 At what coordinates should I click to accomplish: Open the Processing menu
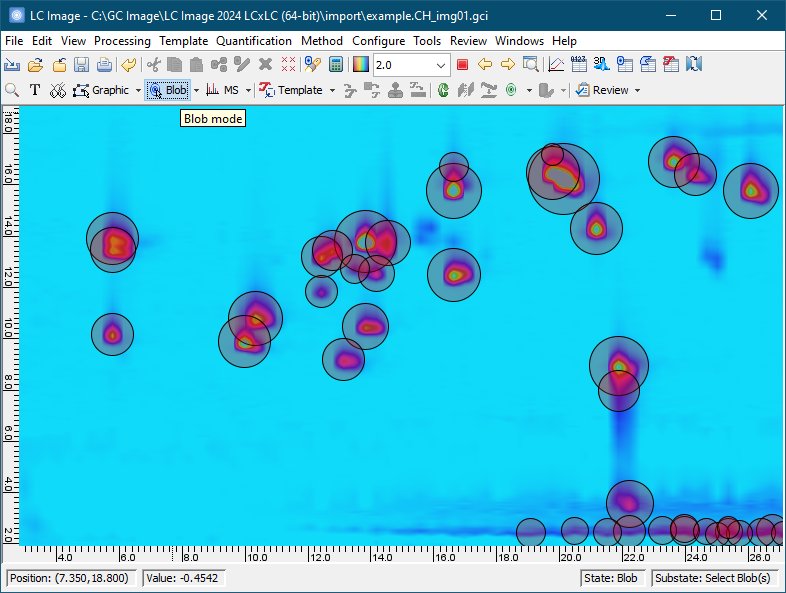(x=122, y=41)
